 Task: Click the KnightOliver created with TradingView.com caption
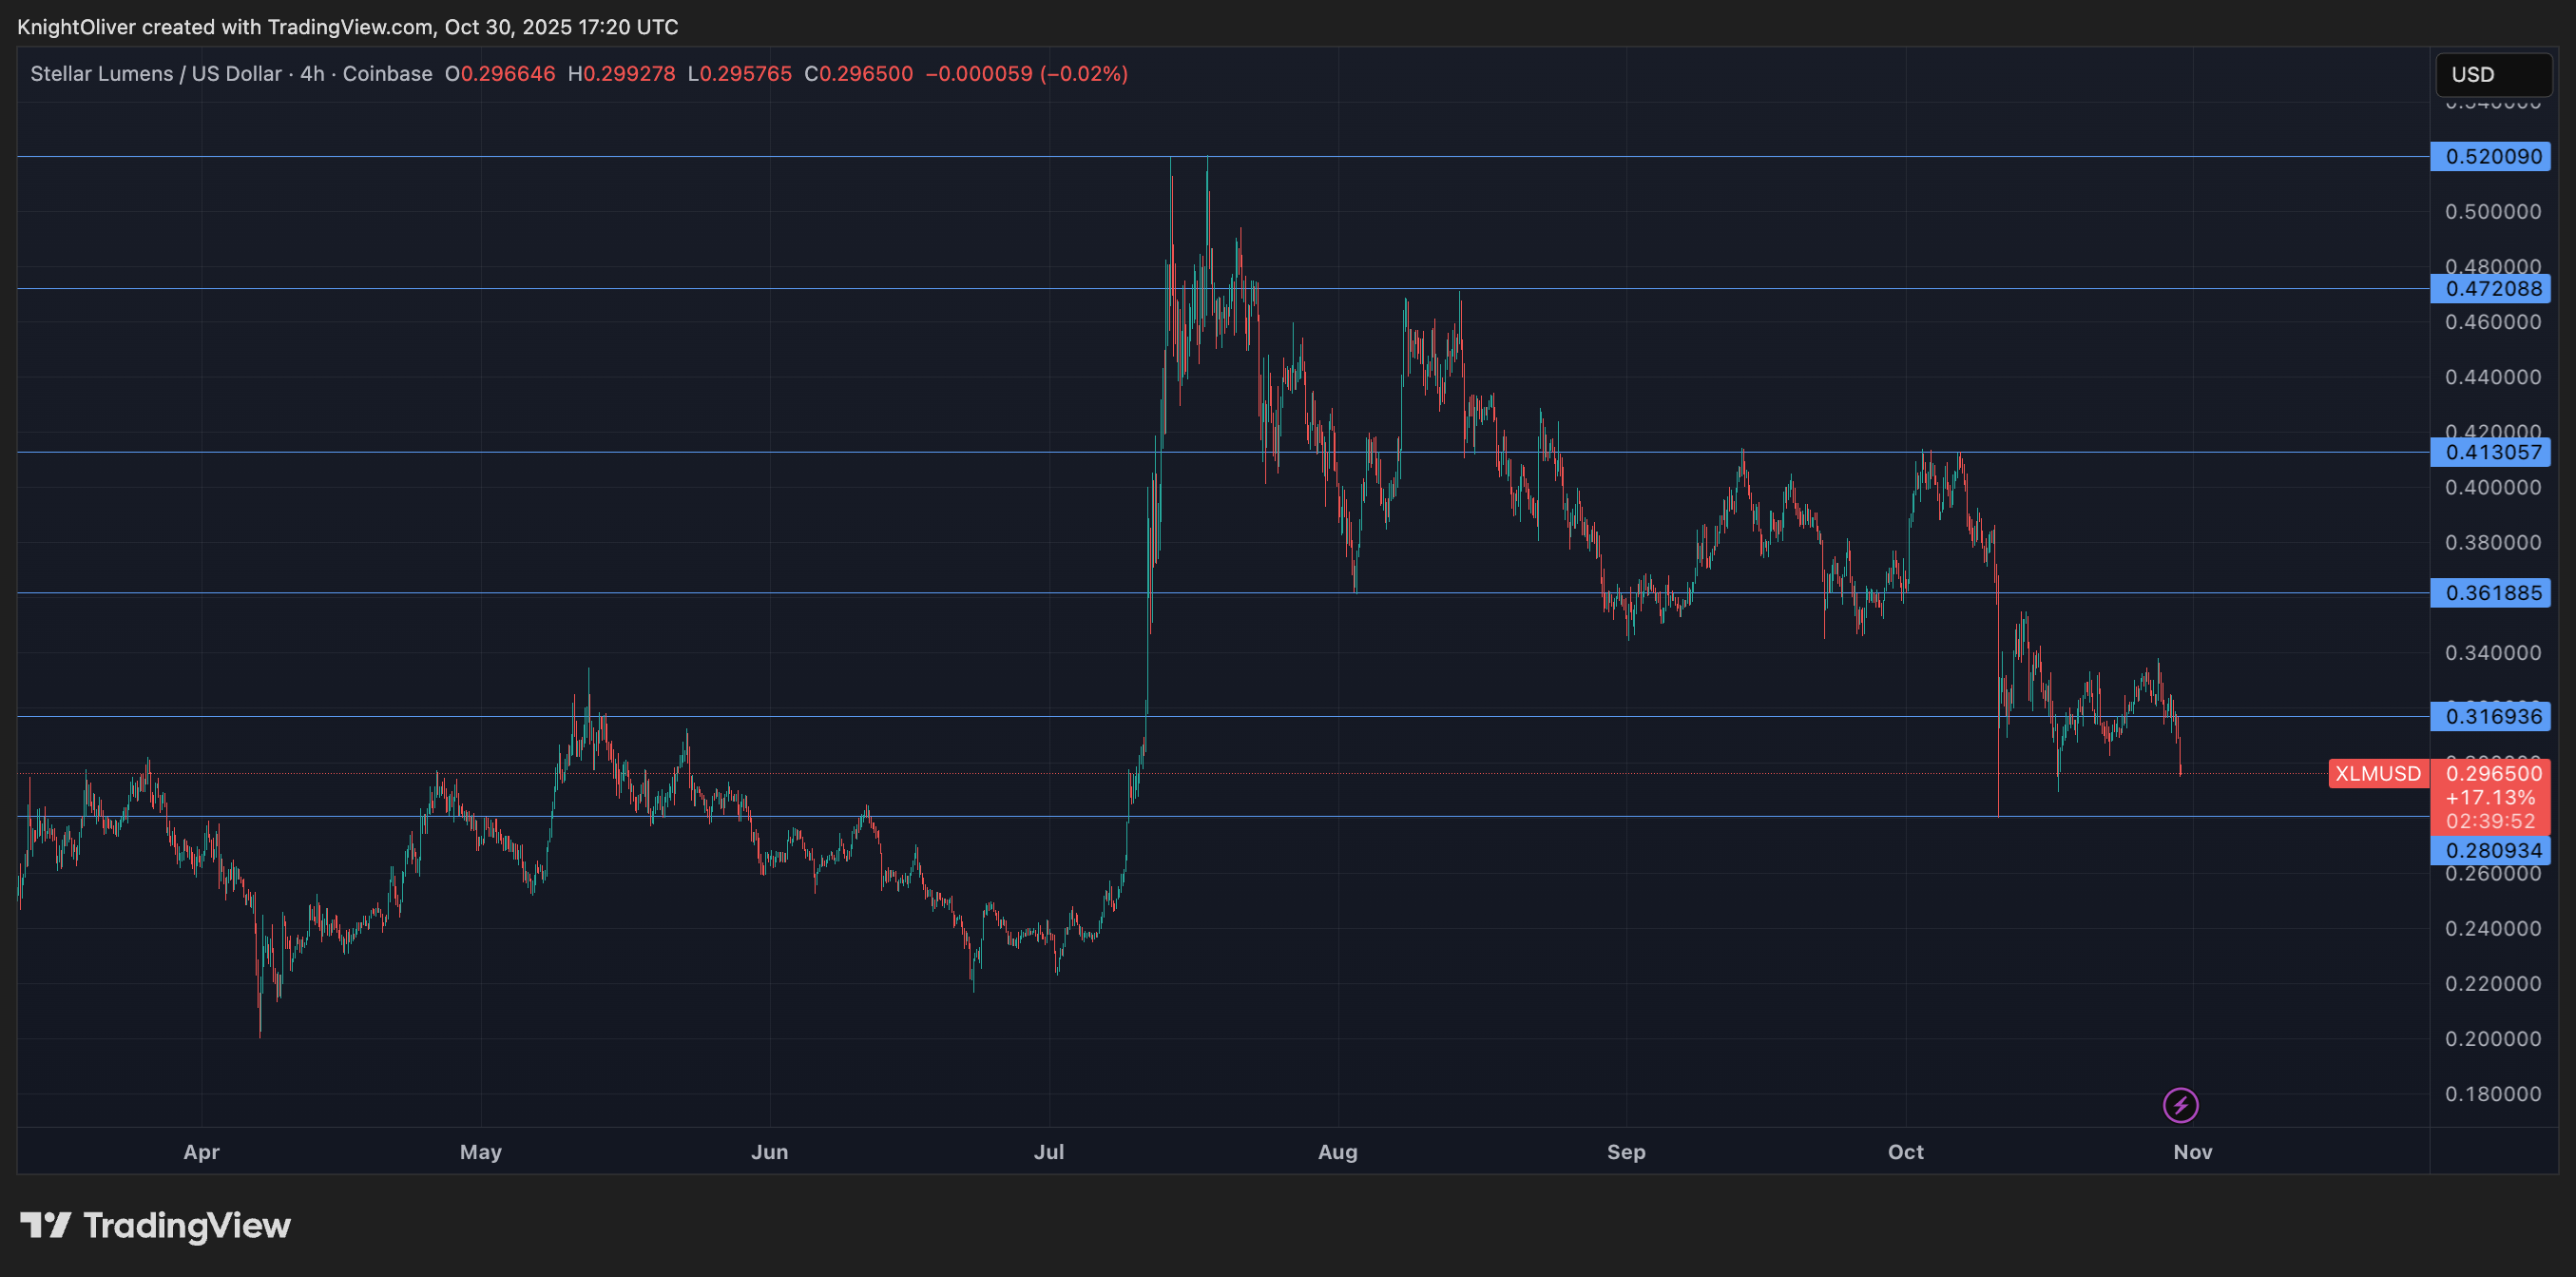(x=347, y=27)
